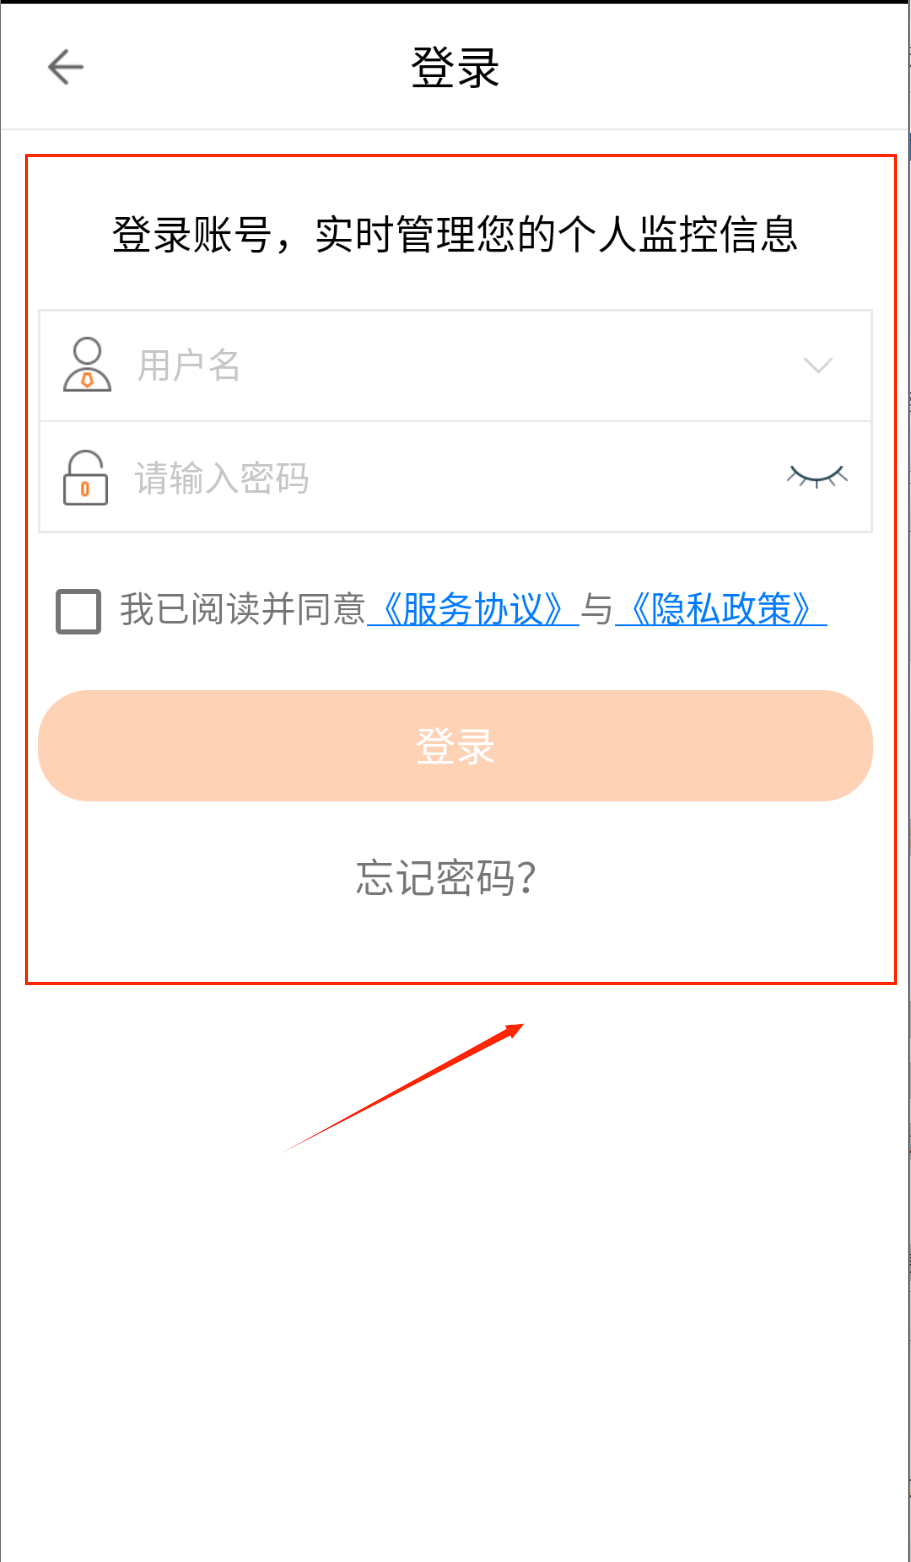911x1562 pixels.
Task: Tap the user avatar icon beside 用户名
Action: [x=87, y=365]
